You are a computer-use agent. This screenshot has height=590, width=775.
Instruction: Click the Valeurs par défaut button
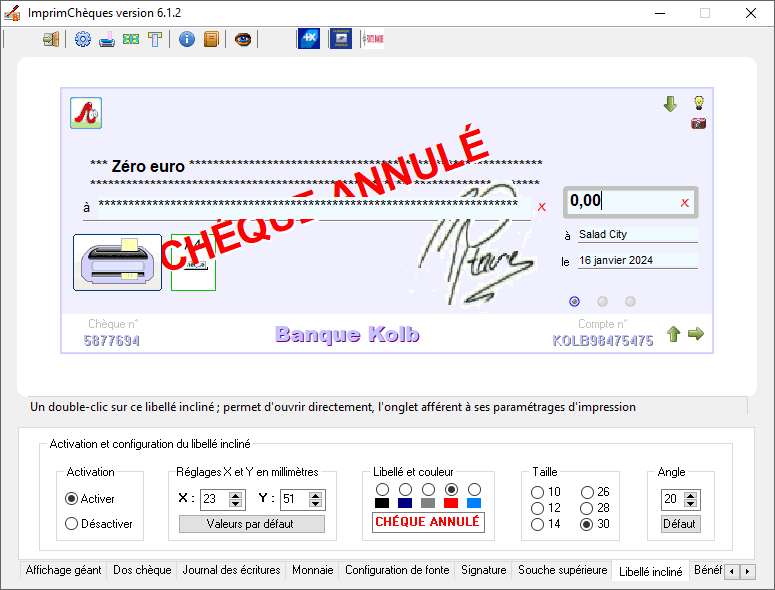point(252,524)
